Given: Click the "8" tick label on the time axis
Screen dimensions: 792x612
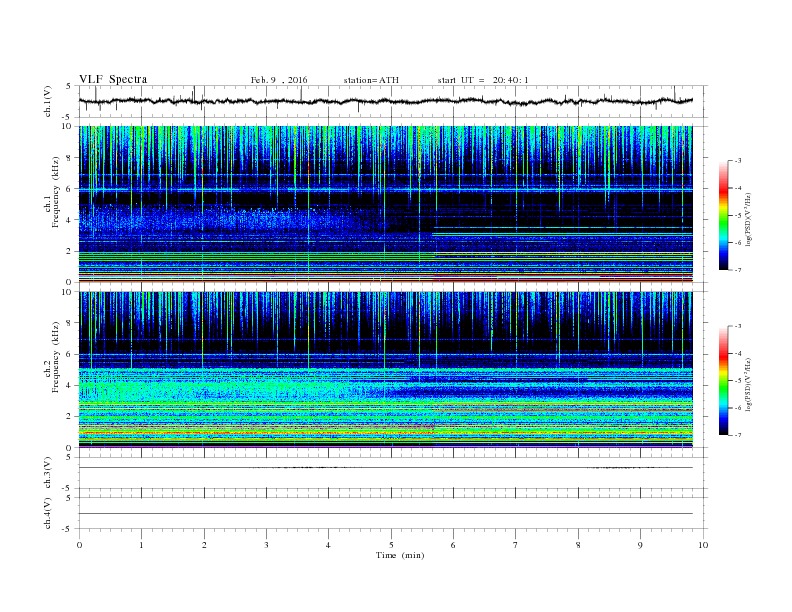Looking at the screenshot, I should (x=578, y=545).
